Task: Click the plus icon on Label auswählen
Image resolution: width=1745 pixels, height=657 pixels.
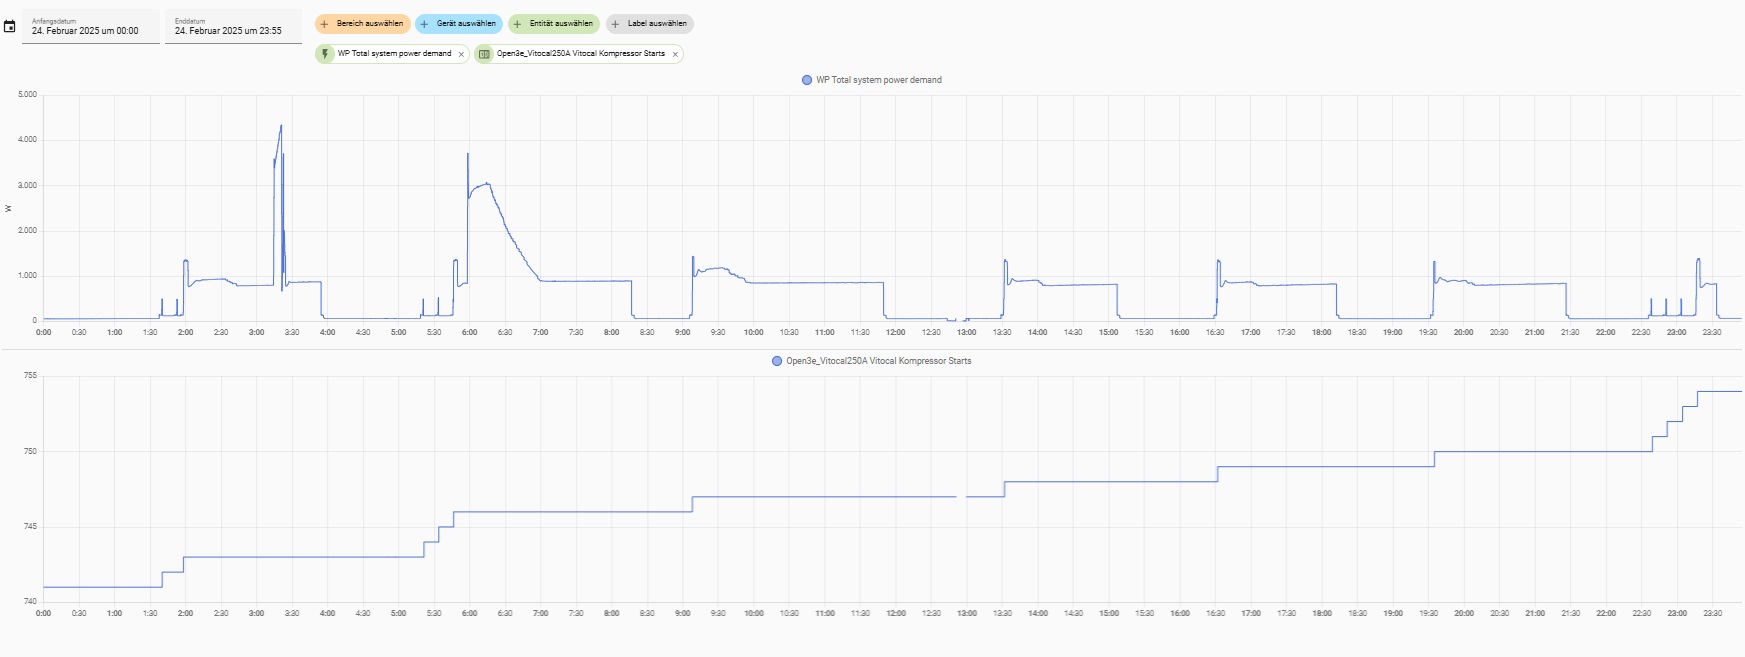Action: click(615, 24)
